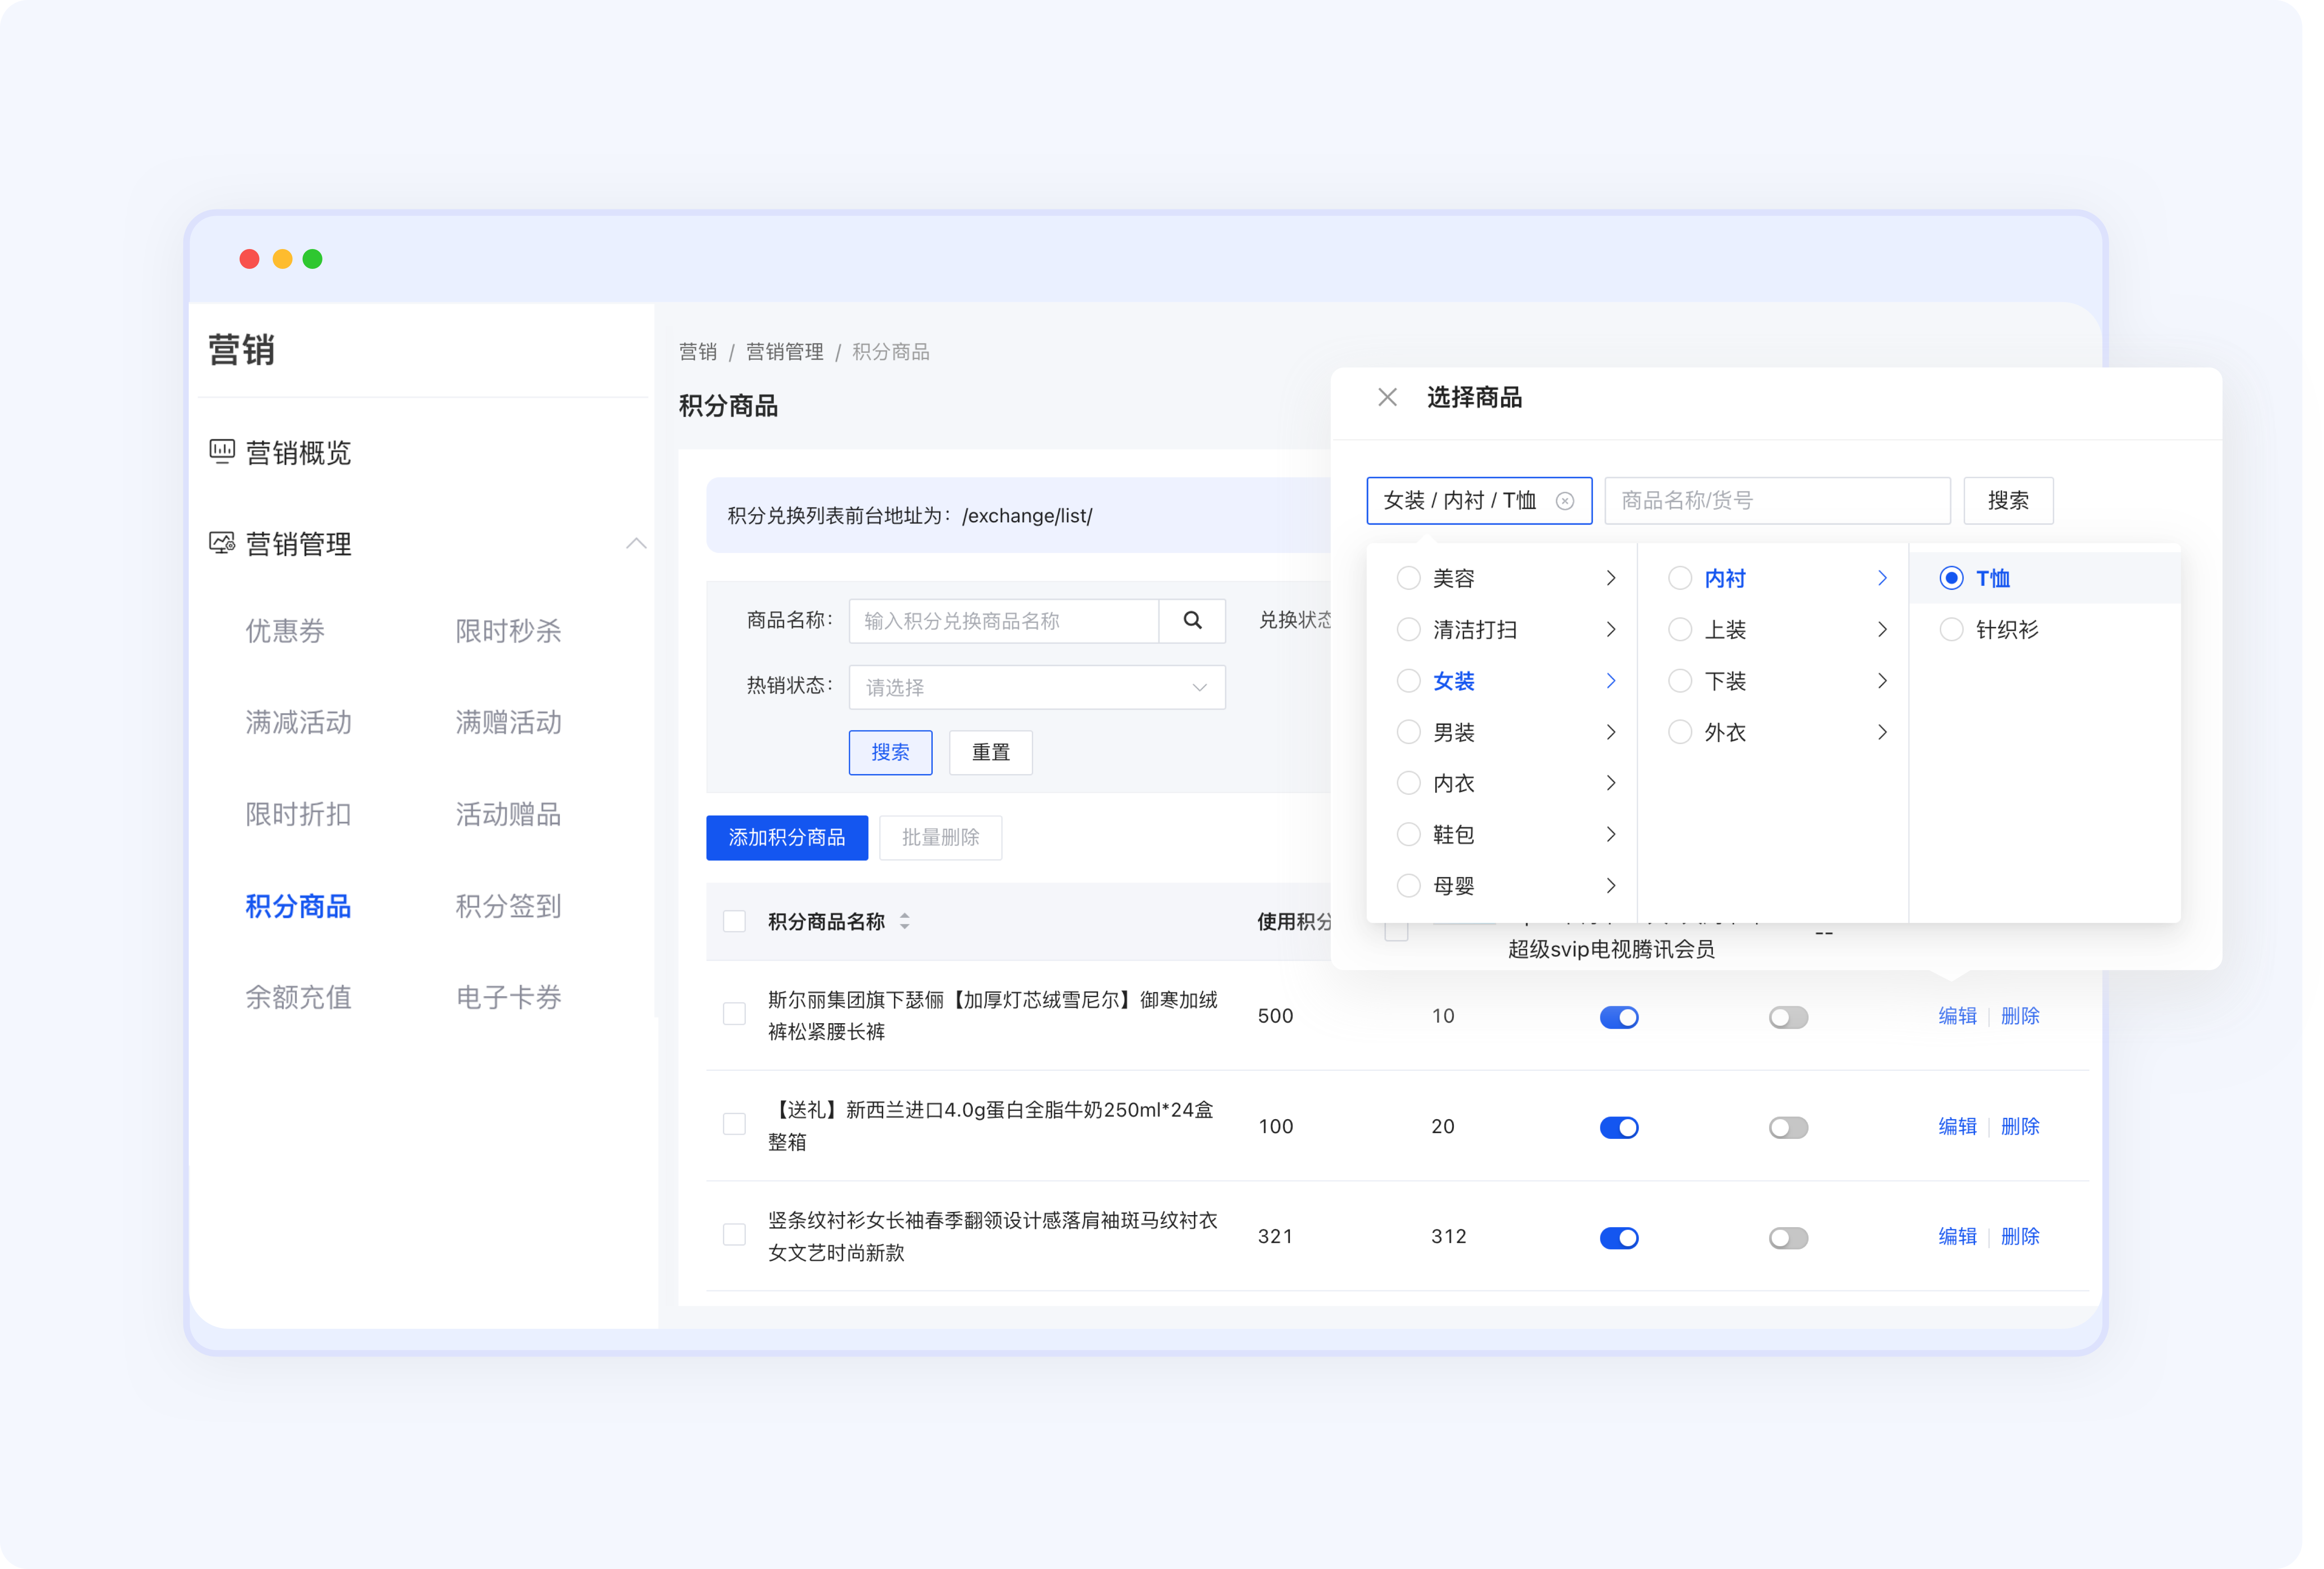Expand the 外衣 subcategory chevron
Image resolution: width=2324 pixels, height=1569 pixels.
pos(1882,732)
